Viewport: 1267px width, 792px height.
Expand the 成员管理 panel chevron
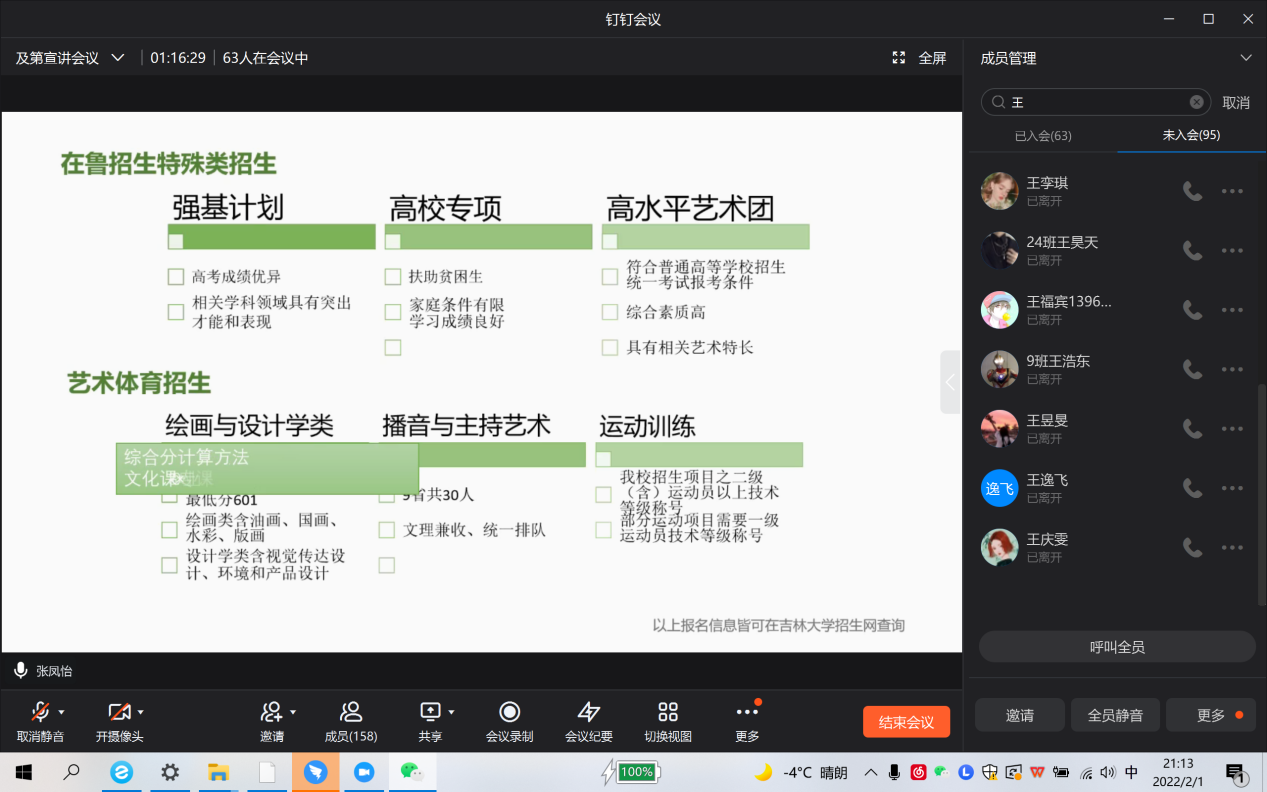tap(1245, 58)
